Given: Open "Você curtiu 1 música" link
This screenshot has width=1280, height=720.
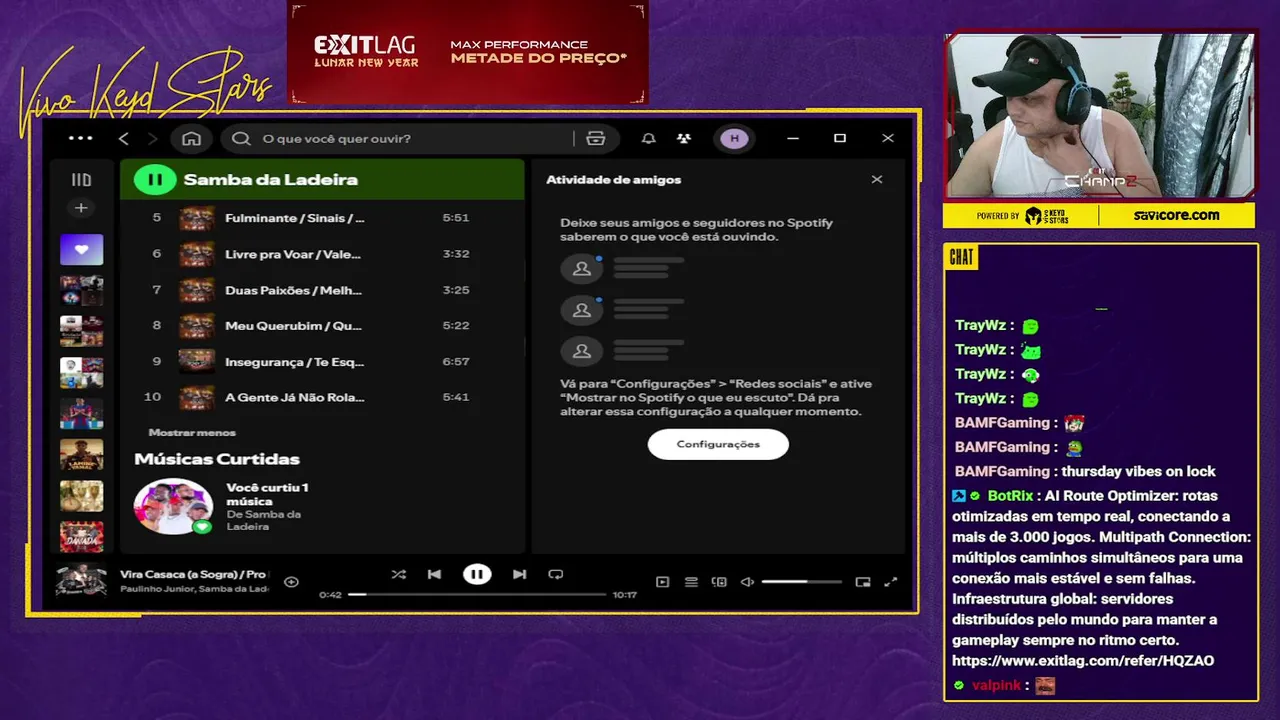Looking at the screenshot, I should [x=267, y=494].
